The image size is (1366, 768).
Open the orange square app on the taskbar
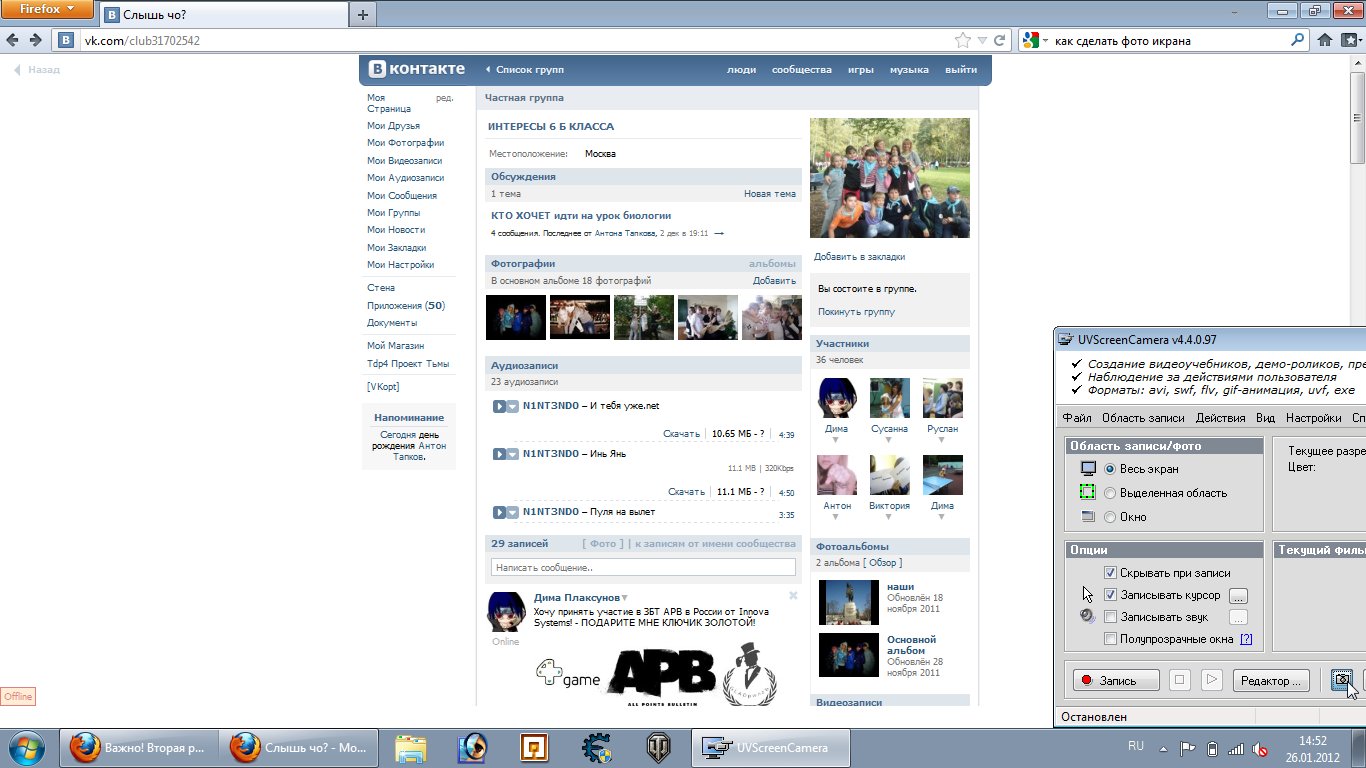click(535, 748)
